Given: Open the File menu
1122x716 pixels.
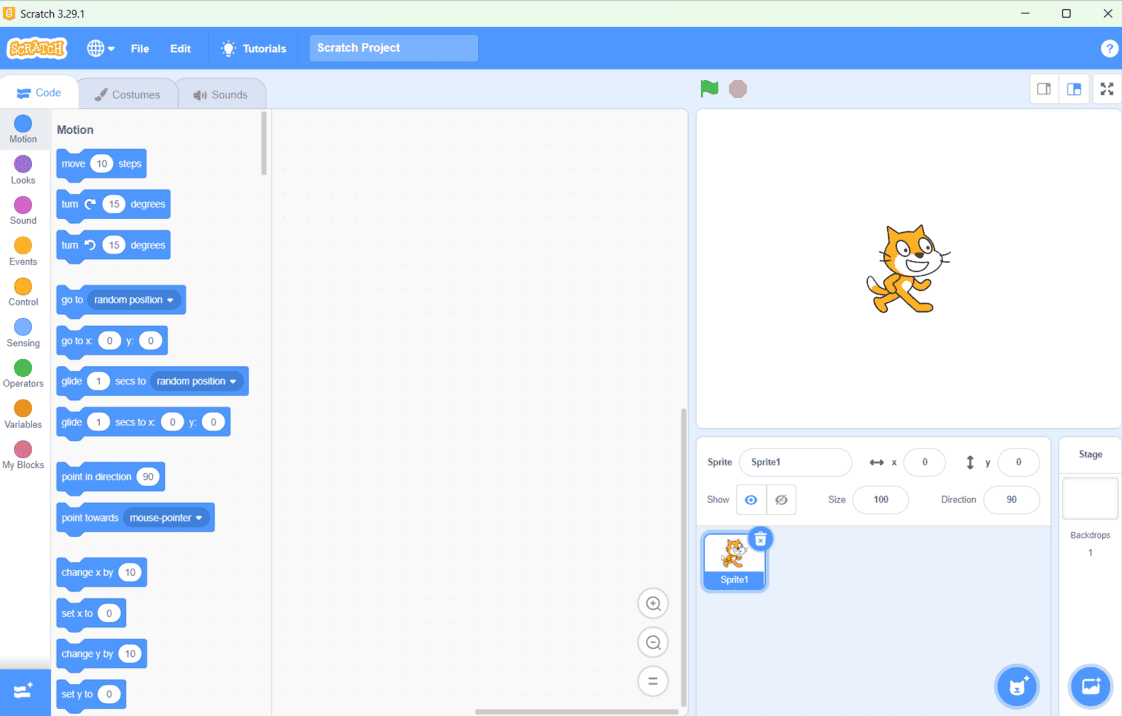Looking at the screenshot, I should (x=140, y=48).
